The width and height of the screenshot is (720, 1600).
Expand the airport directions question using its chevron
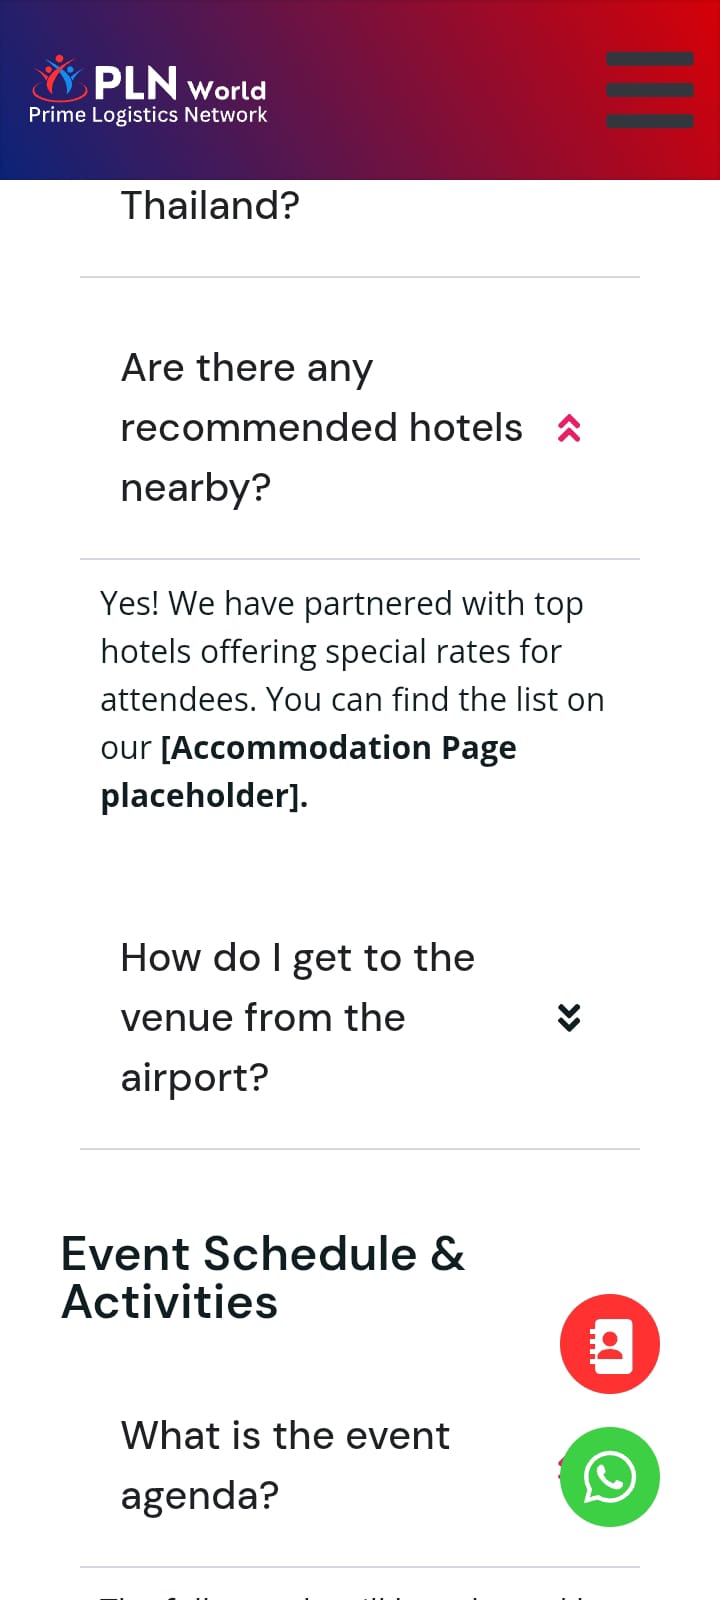pyautogui.click(x=569, y=1017)
